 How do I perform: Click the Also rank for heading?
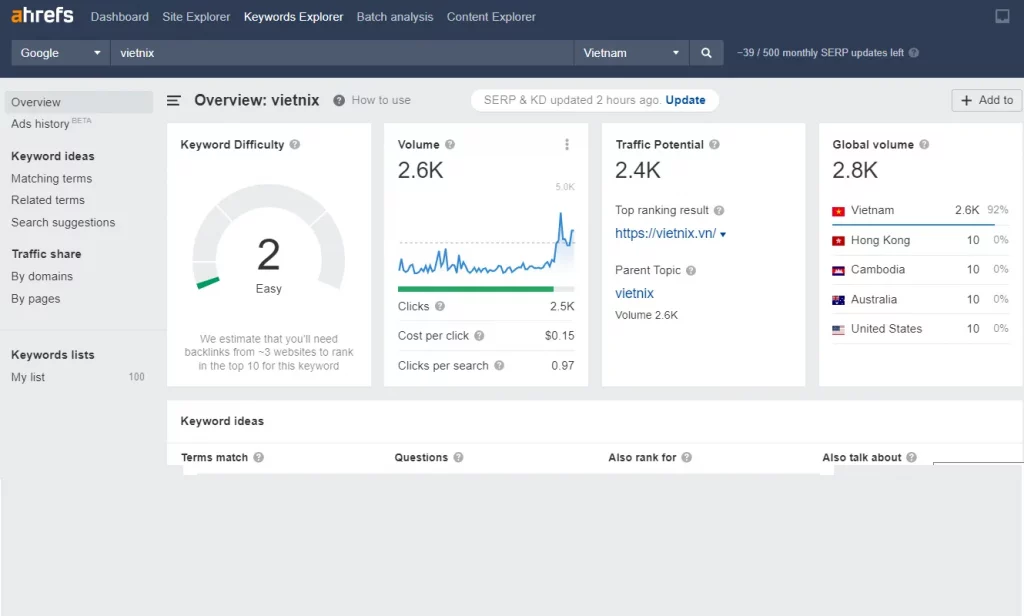pyautogui.click(x=642, y=457)
